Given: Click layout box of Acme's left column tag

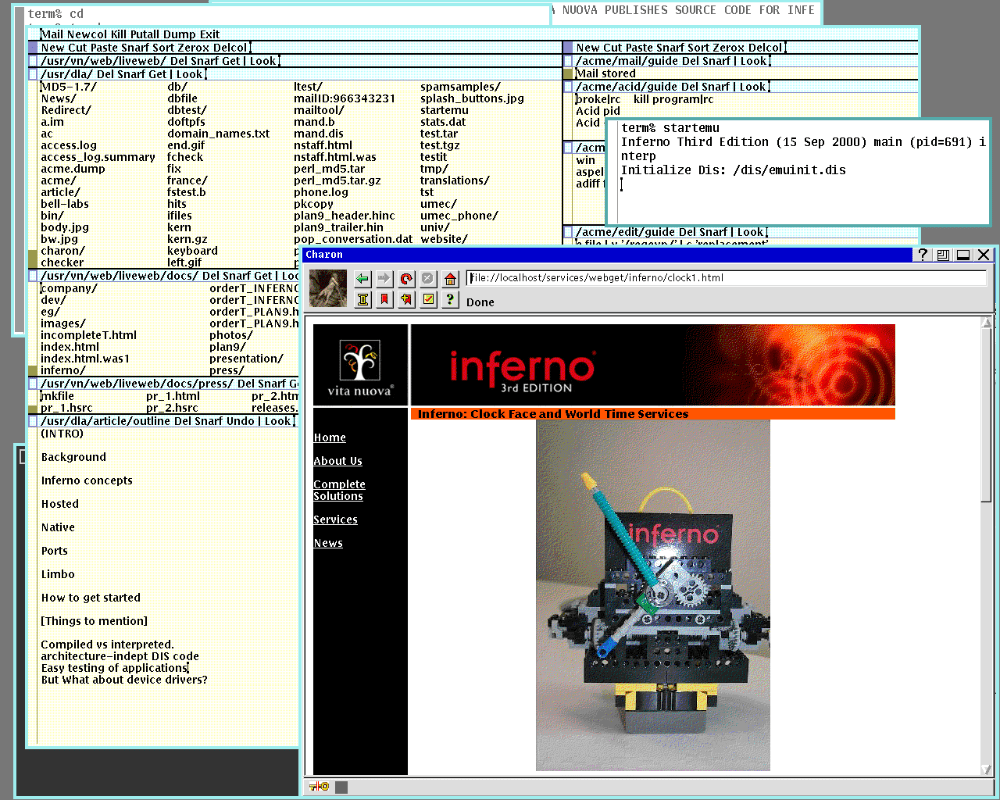Looking at the screenshot, I should coord(33,47).
